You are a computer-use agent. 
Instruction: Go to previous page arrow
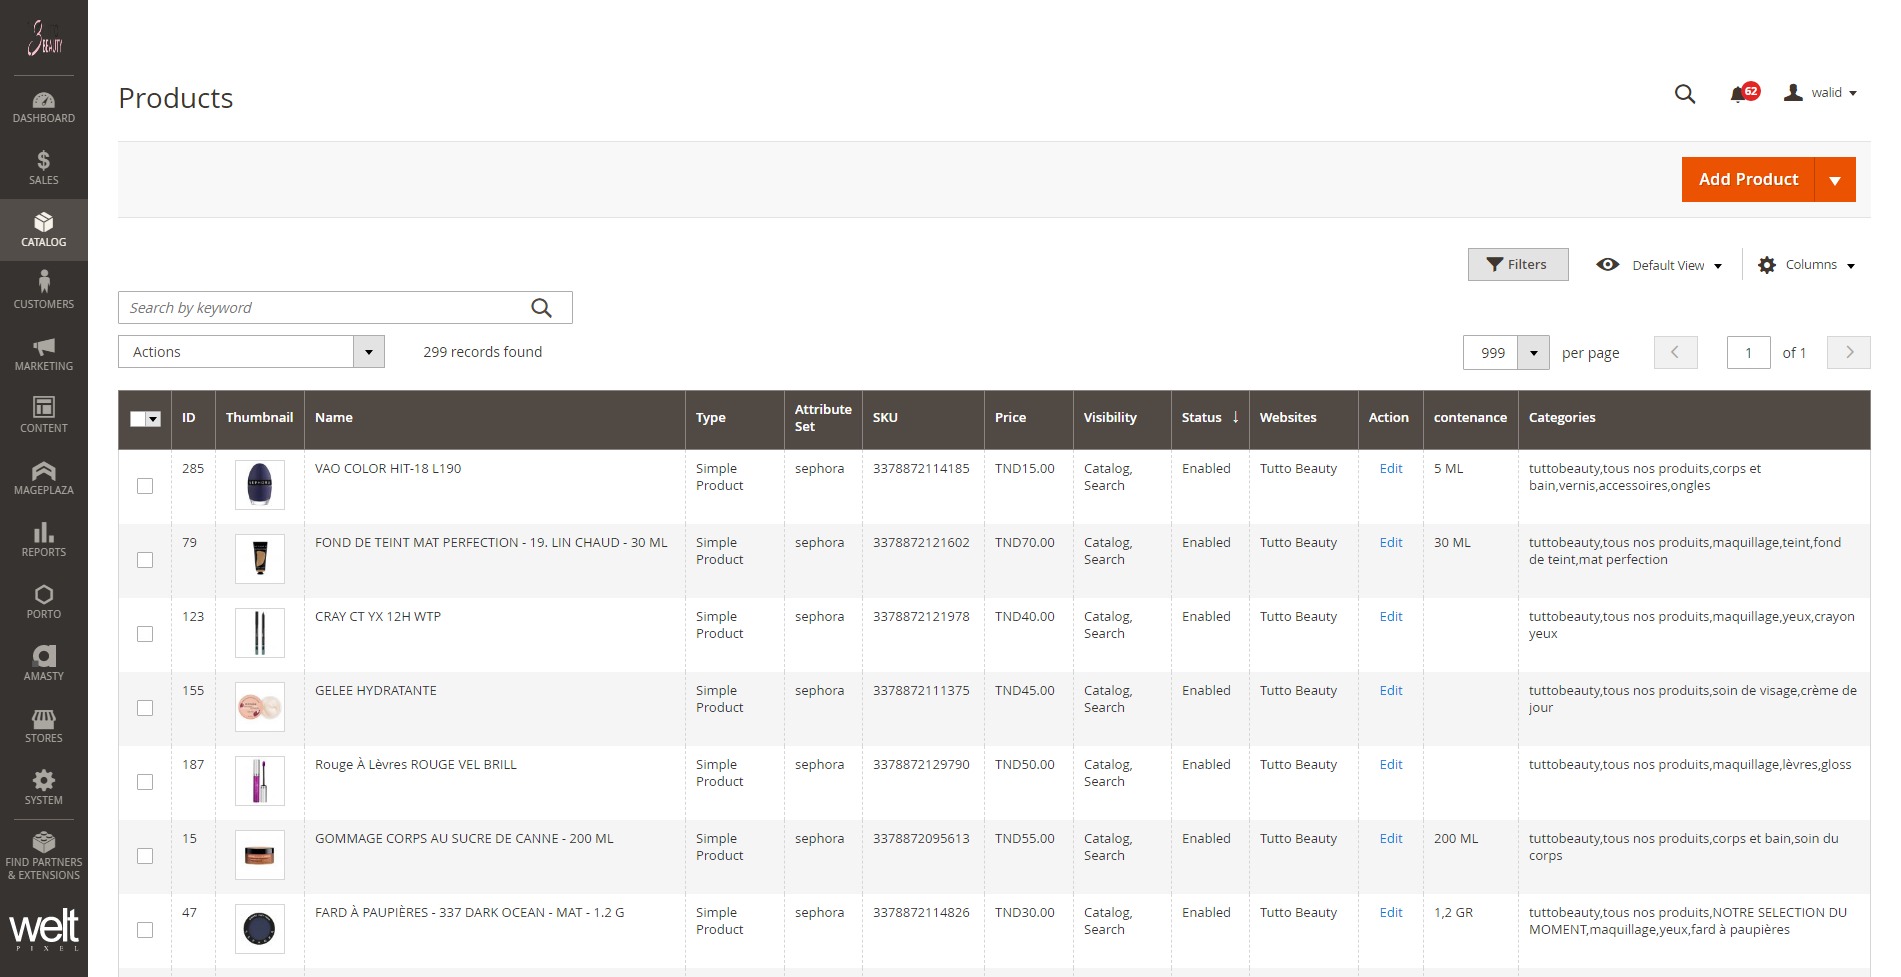click(x=1675, y=352)
